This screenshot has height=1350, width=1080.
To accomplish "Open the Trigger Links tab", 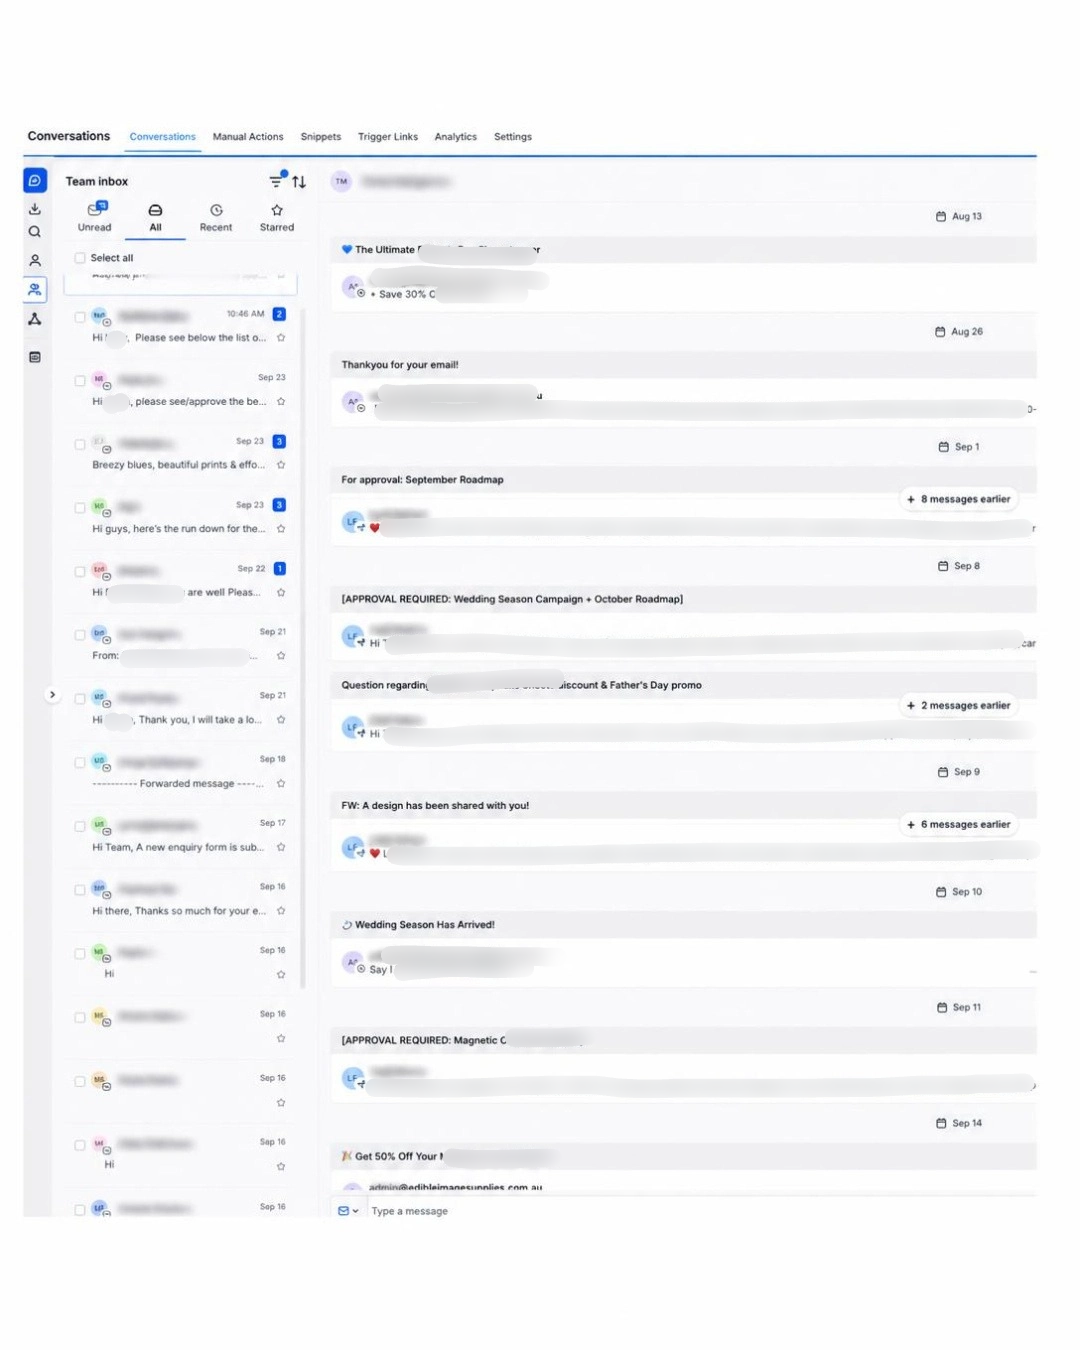I will coord(388,137).
